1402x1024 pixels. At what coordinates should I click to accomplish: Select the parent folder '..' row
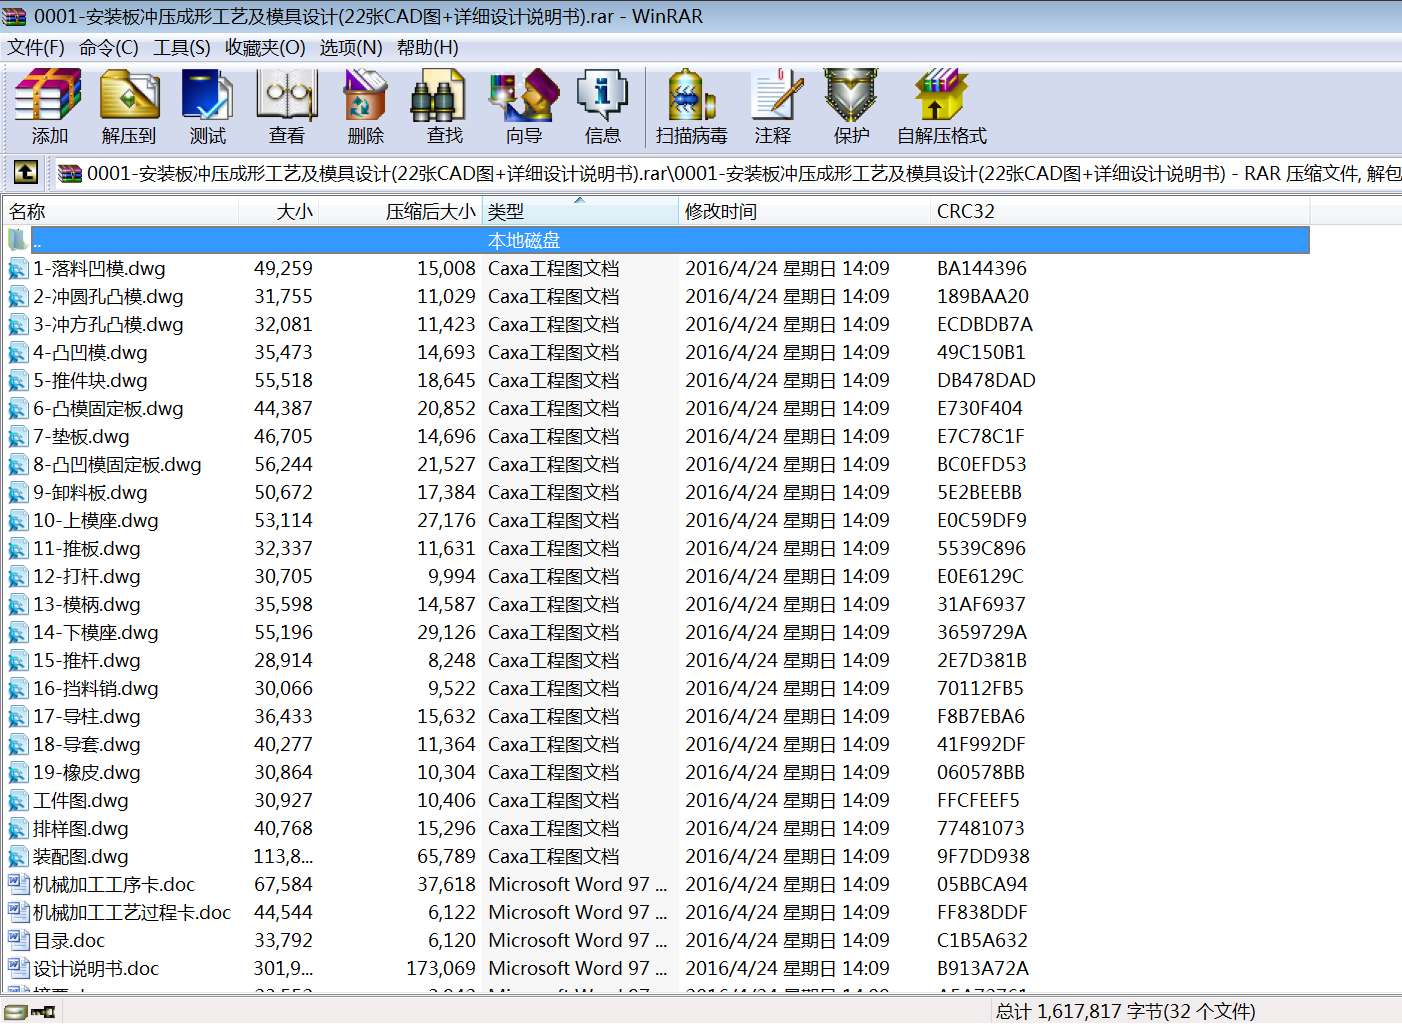670,240
